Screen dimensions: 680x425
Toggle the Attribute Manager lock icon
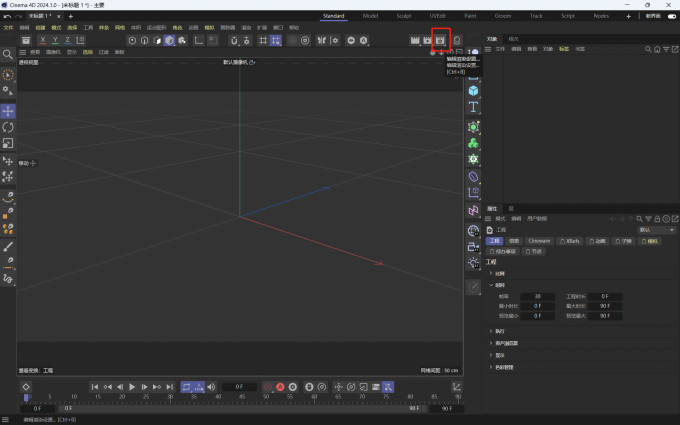point(657,219)
